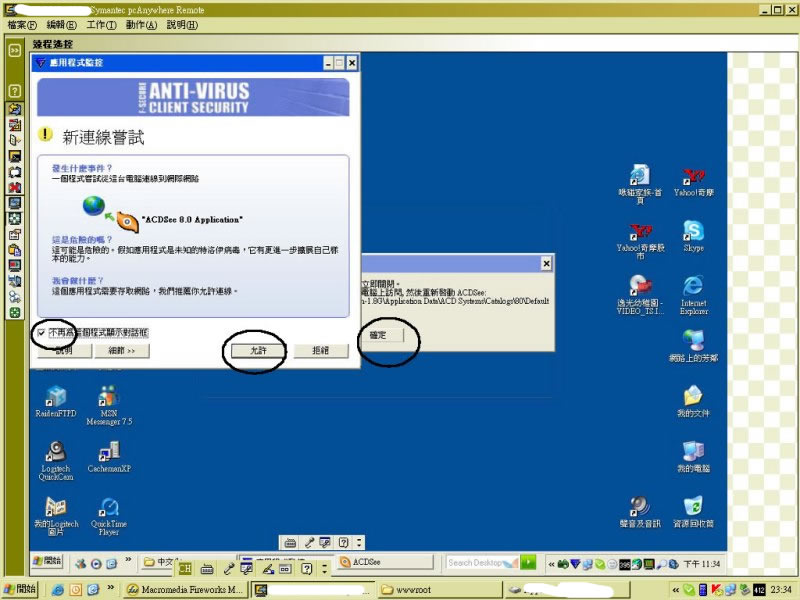Screen dimensions: 800x600
Task: Click the CachemanXP desktop shortcut
Action: pos(109,456)
